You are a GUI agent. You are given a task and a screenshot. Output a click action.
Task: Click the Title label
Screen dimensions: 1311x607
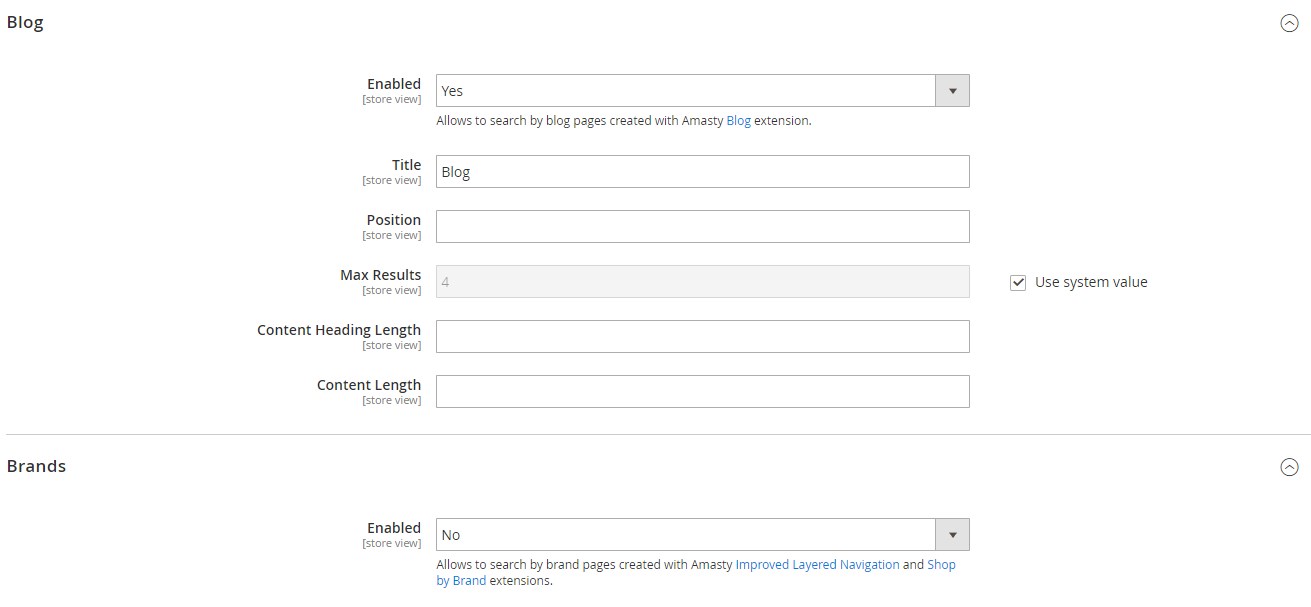[x=406, y=165]
